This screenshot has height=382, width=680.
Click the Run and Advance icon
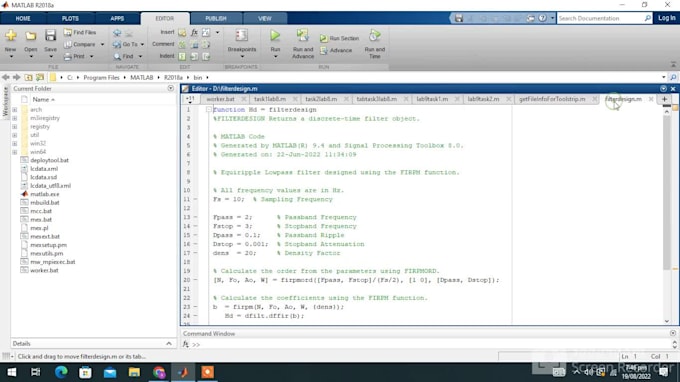click(x=303, y=36)
